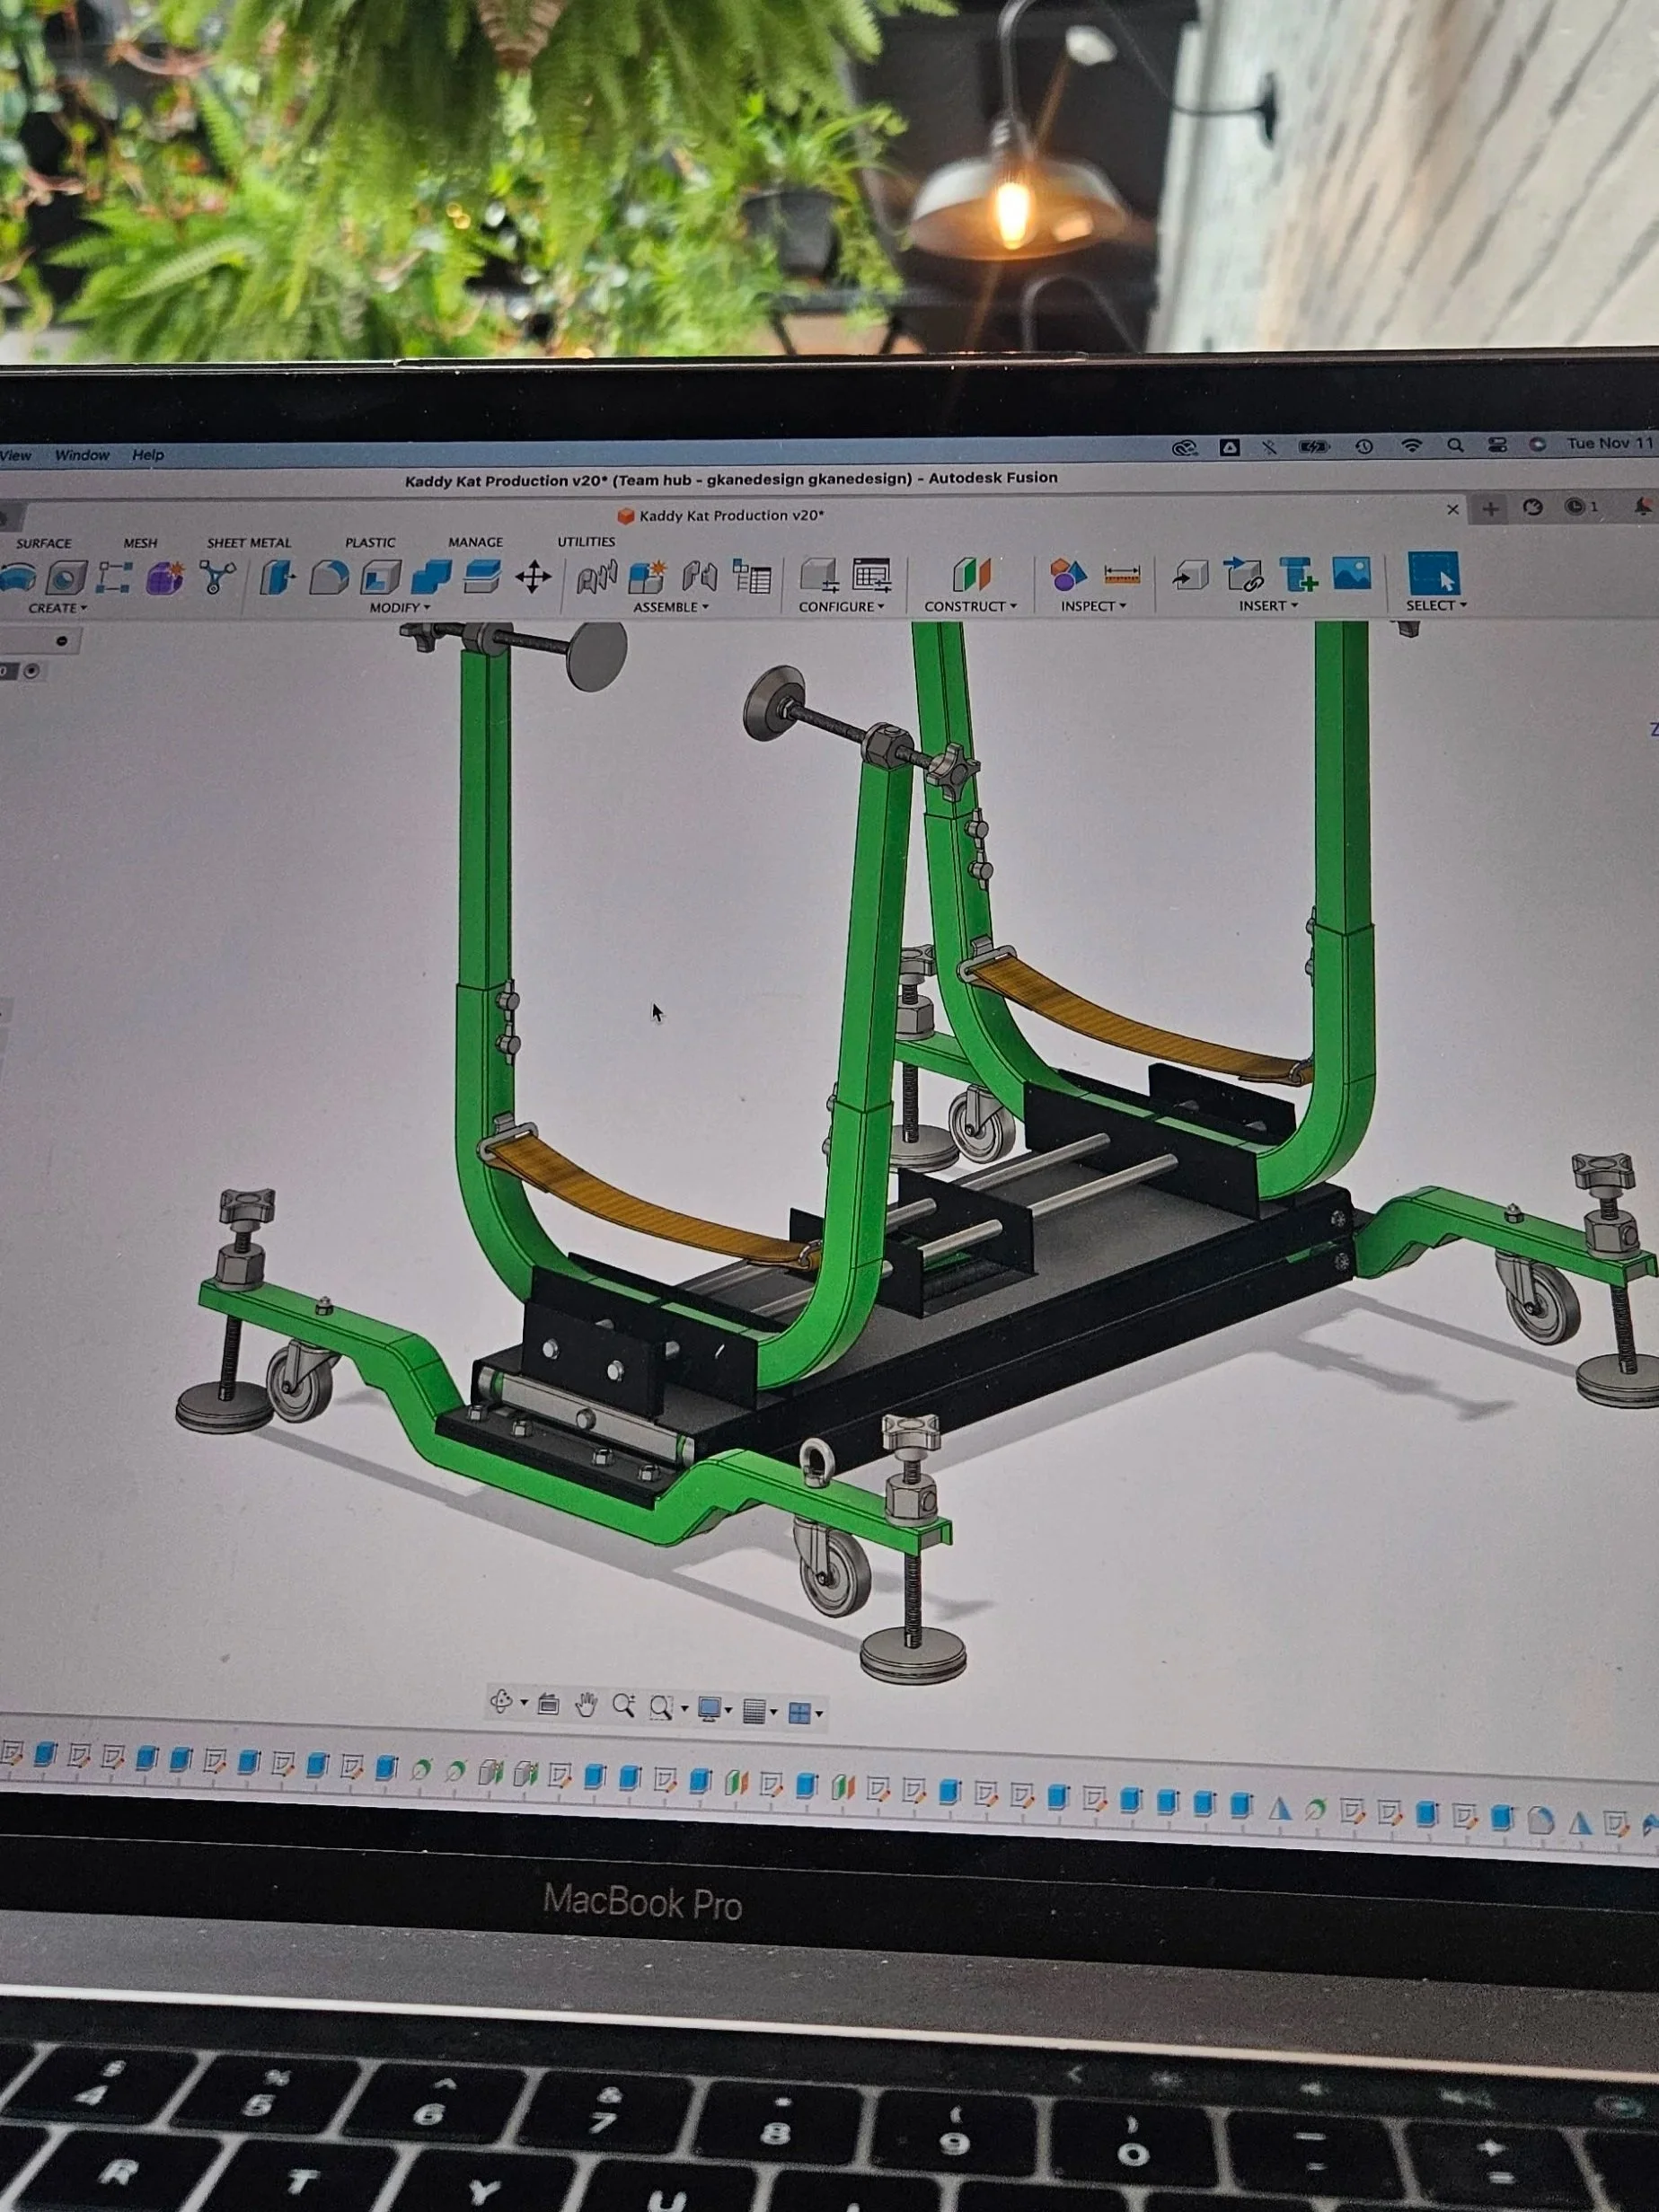Expand the ASSEMBLE dropdown
Viewport: 1659px width, 2212px height.
[x=670, y=606]
